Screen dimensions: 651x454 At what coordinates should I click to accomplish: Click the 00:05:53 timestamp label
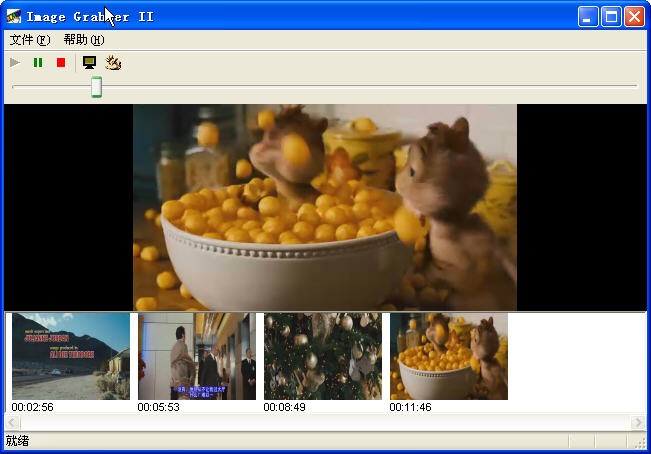click(x=159, y=407)
